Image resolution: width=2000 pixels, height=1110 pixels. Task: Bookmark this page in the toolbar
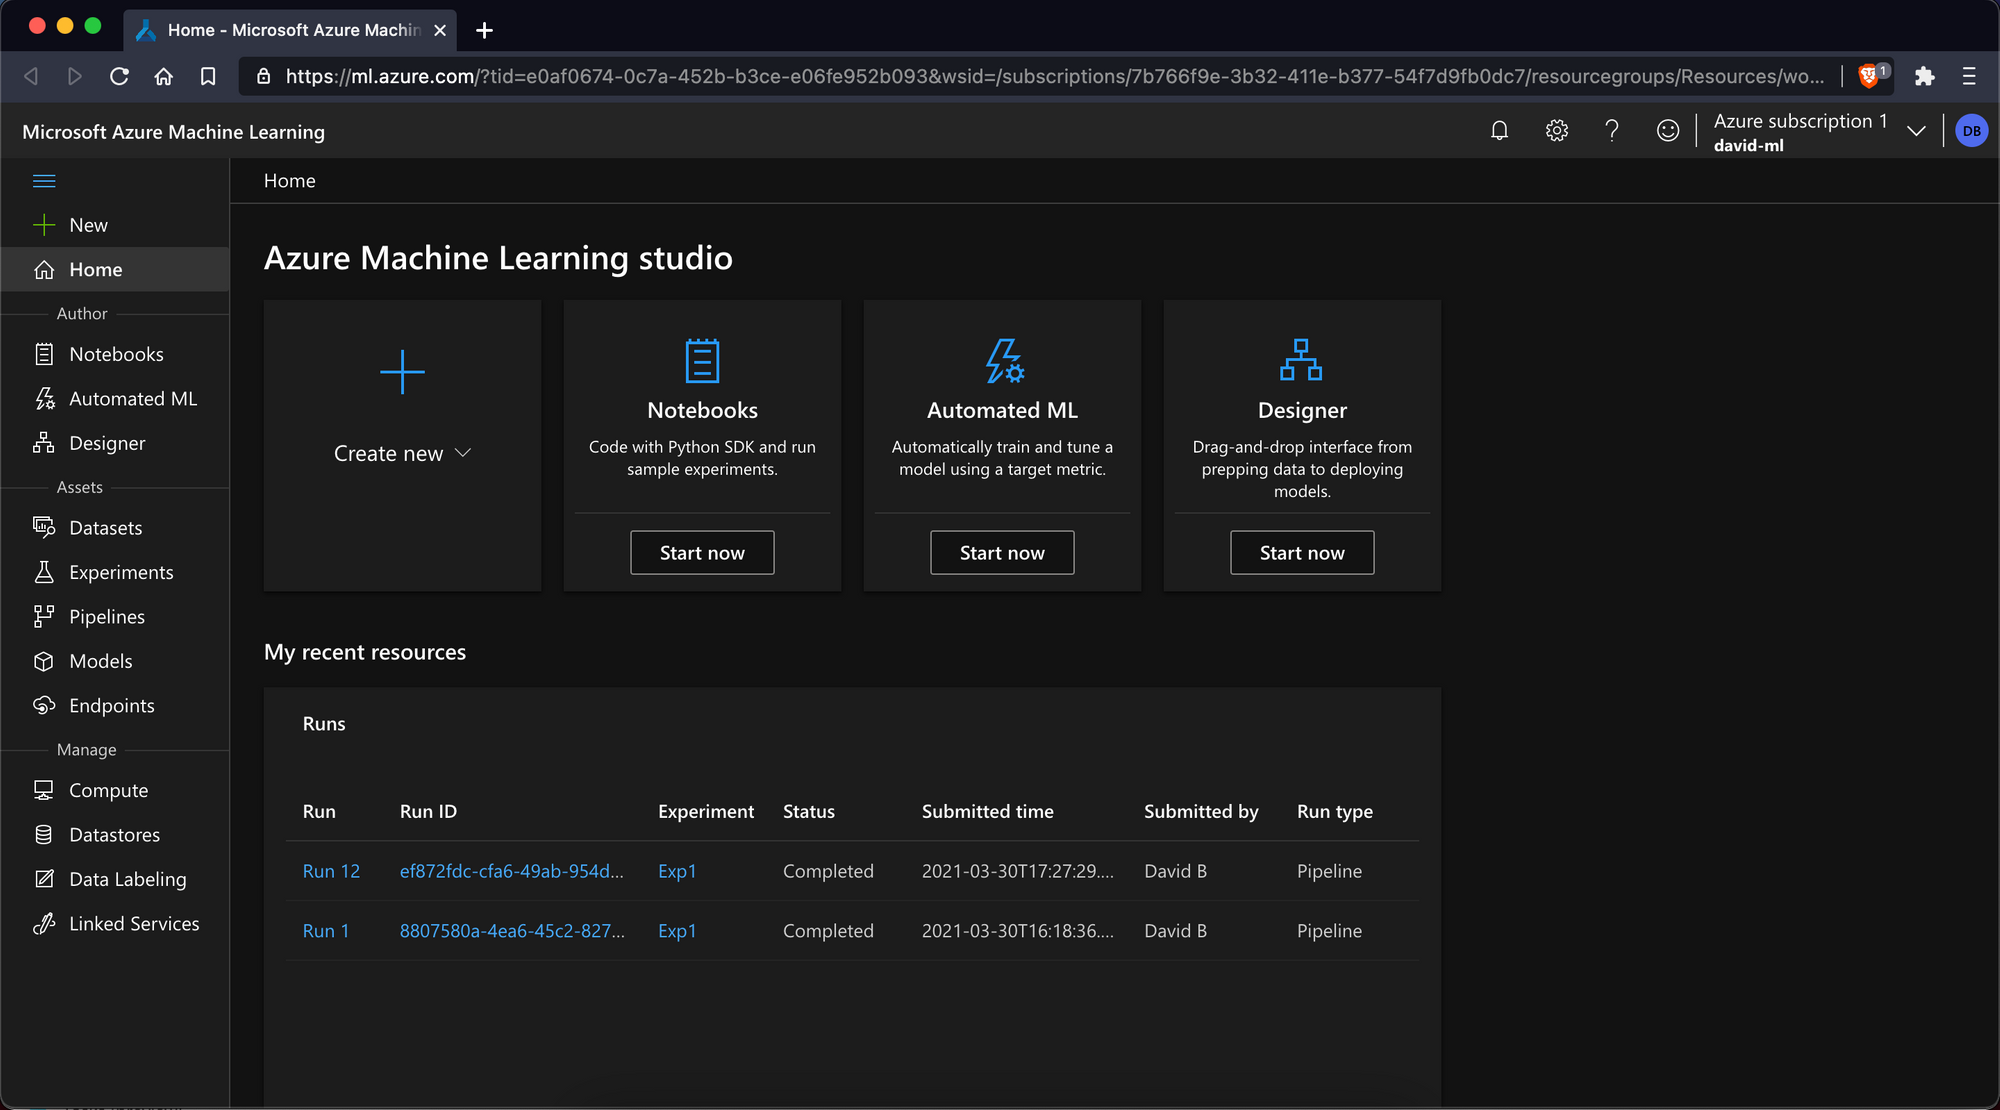pyautogui.click(x=208, y=76)
